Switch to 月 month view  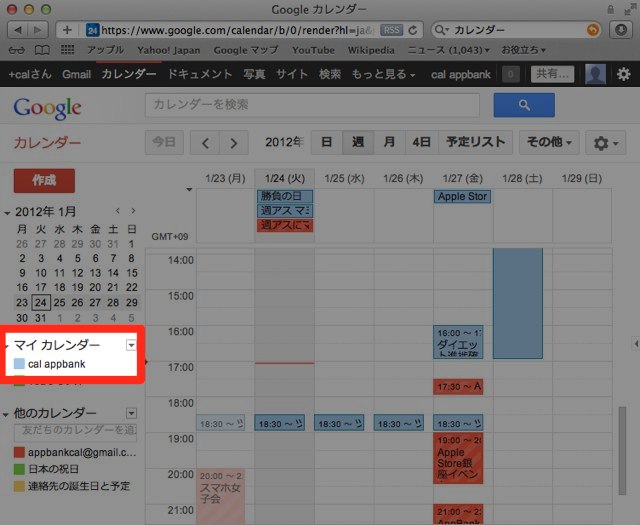[x=389, y=142]
